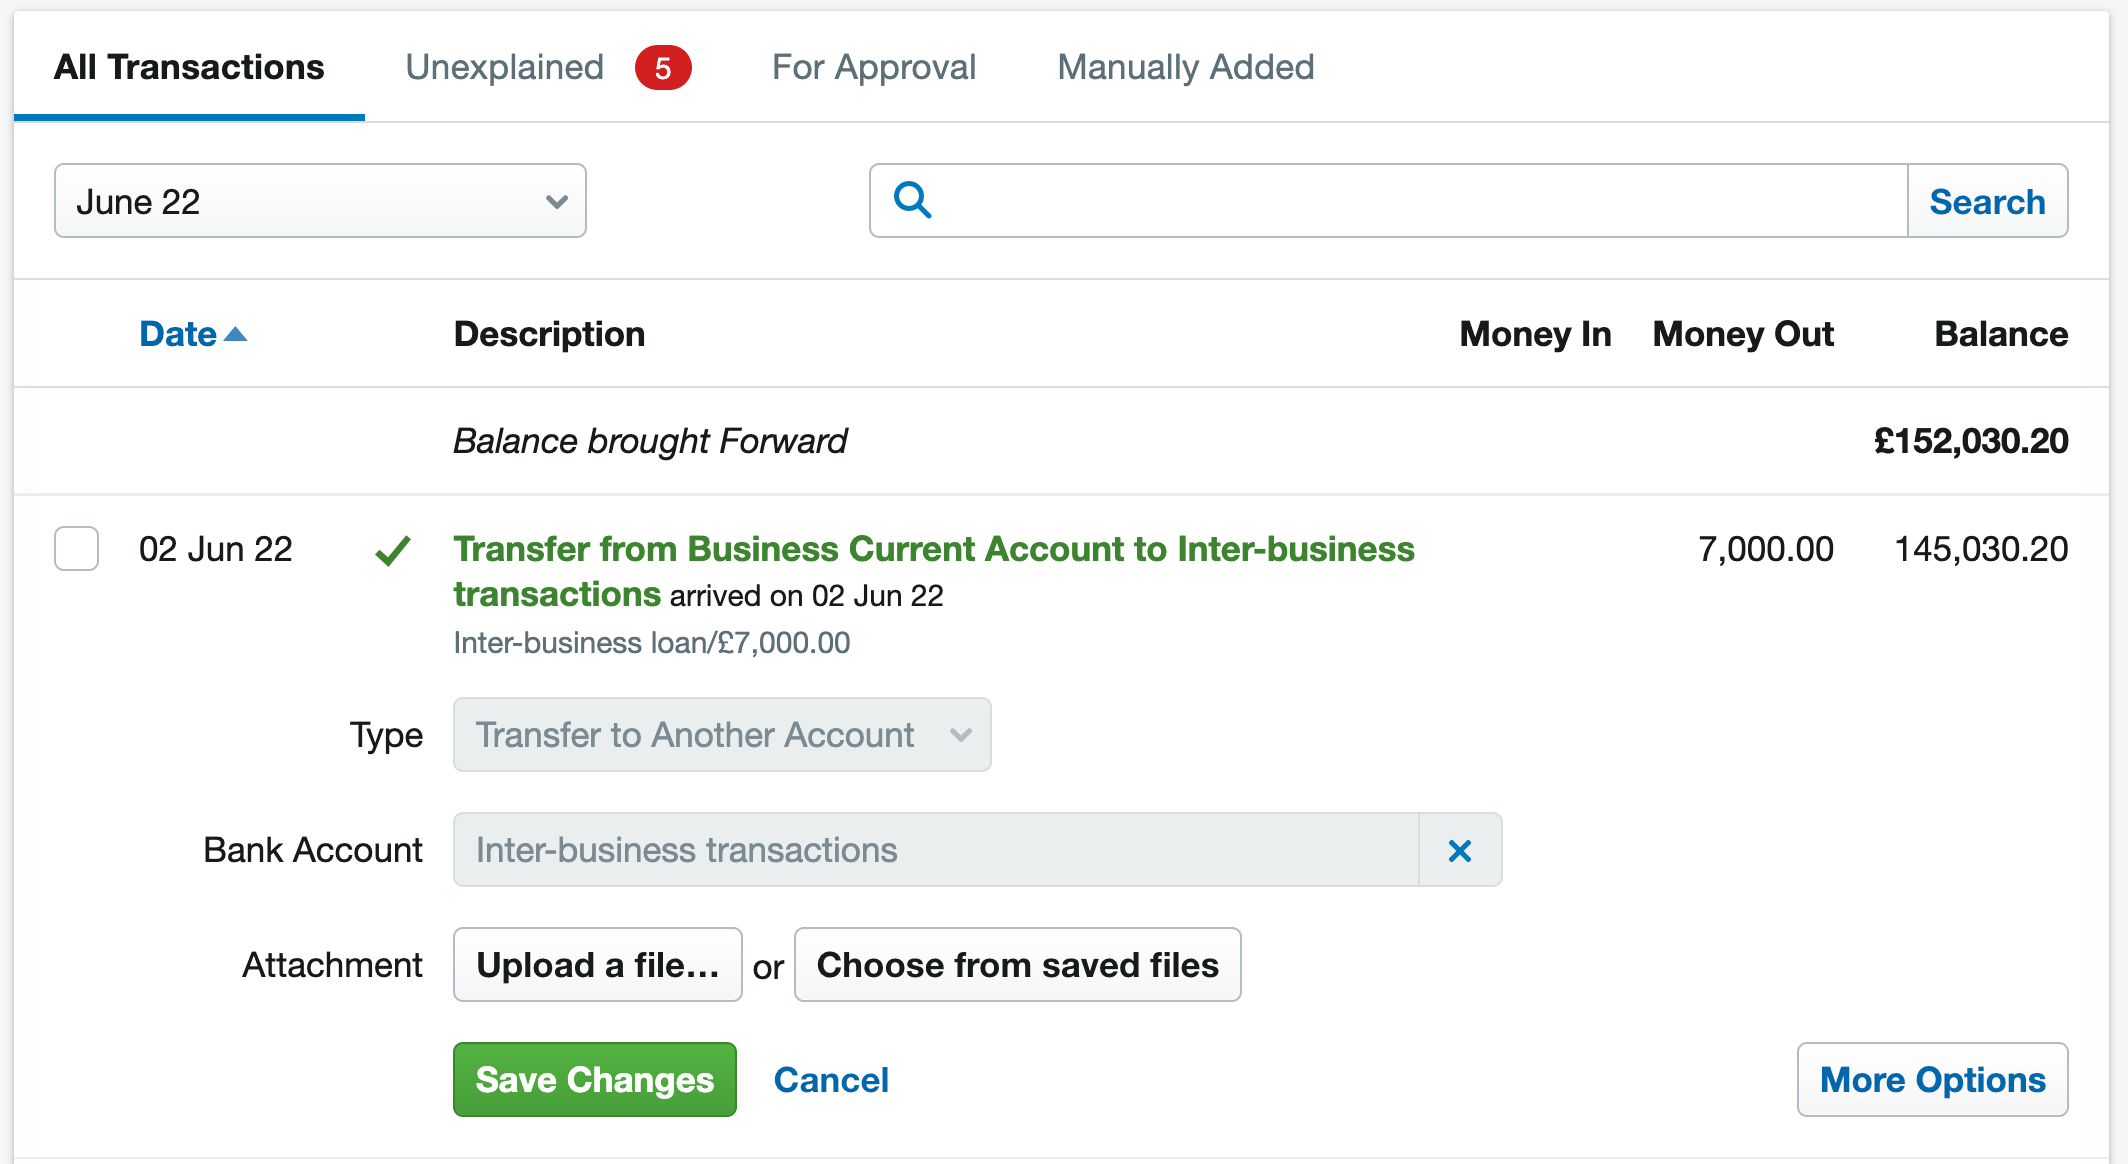Choose from saved files button

pos(1018,965)
